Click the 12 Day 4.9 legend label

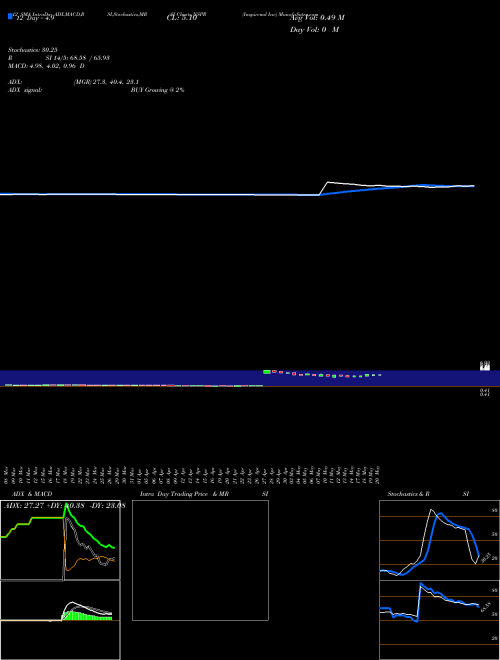pyautogui.click(x=35, y=18)
